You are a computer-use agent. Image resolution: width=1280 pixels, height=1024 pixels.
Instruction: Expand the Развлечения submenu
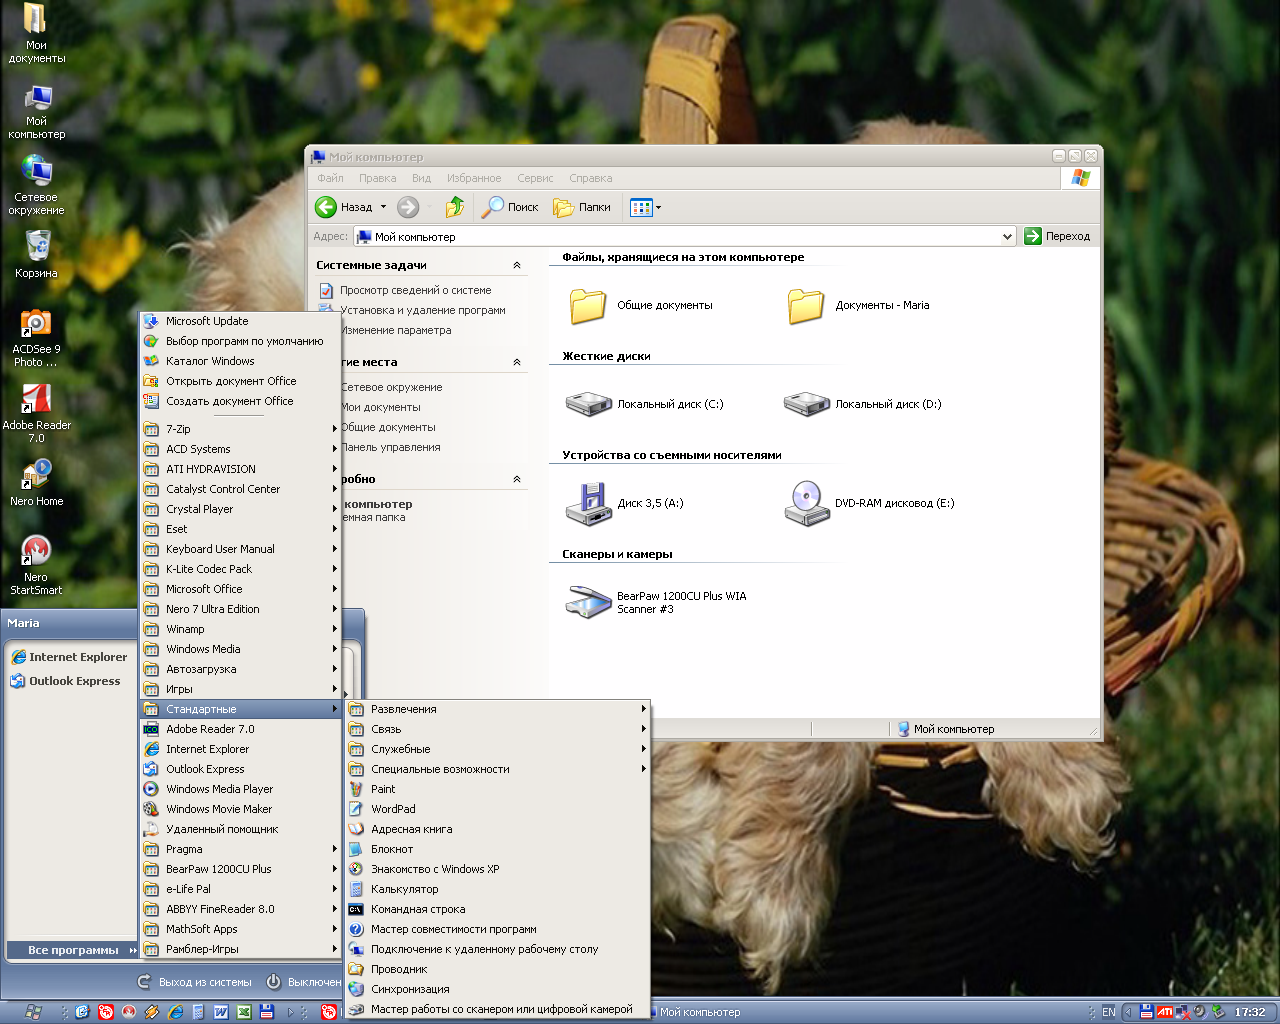pyautogui.click(x=497, y=709)
